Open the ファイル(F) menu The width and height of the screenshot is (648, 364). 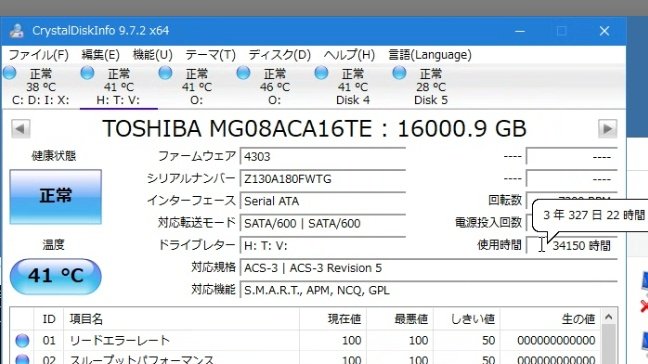[38, 55]
